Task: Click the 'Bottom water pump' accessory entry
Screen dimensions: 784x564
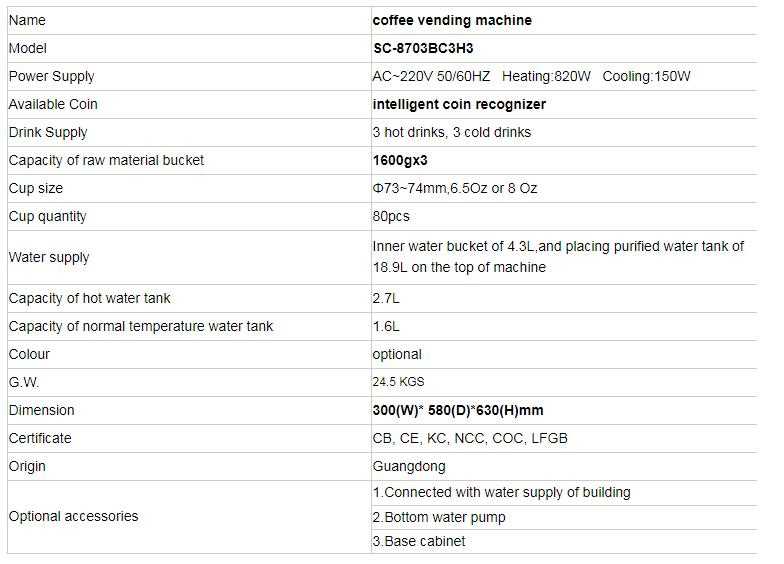Action: pos(439,517)
